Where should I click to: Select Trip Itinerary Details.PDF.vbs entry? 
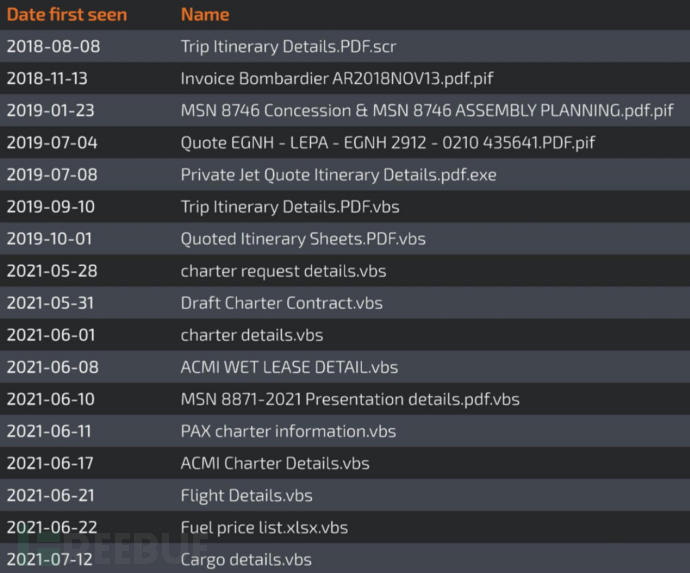(x=290, y=207)
